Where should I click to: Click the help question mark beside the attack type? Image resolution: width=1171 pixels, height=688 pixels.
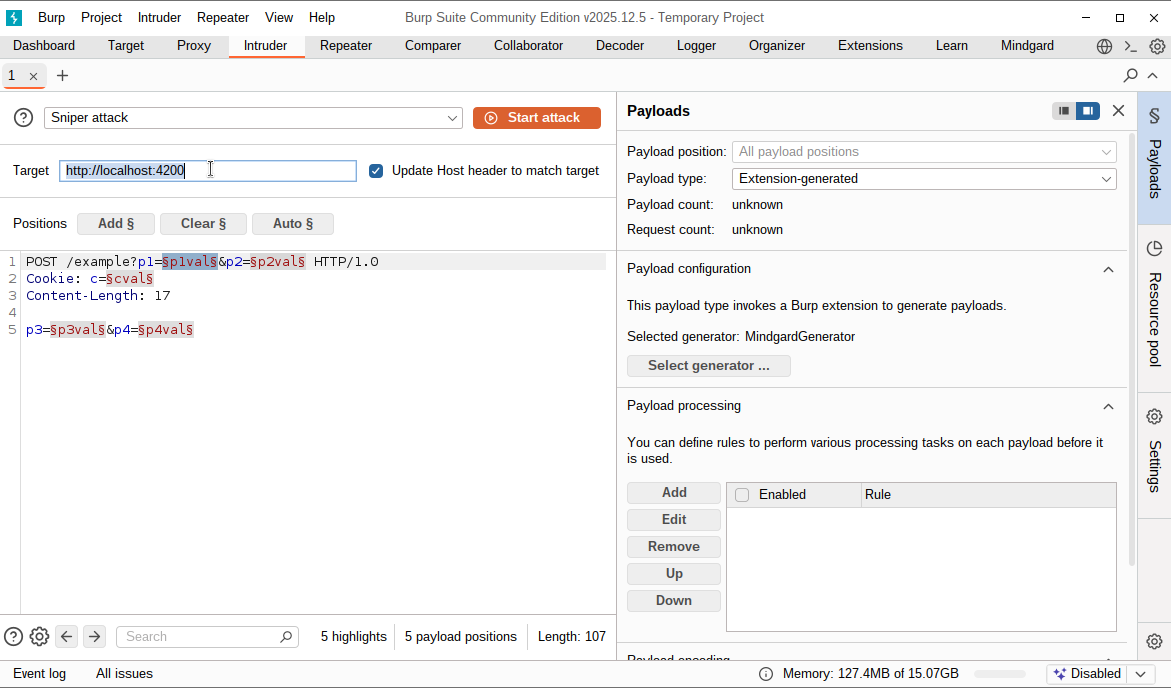(x=22, y=118)
